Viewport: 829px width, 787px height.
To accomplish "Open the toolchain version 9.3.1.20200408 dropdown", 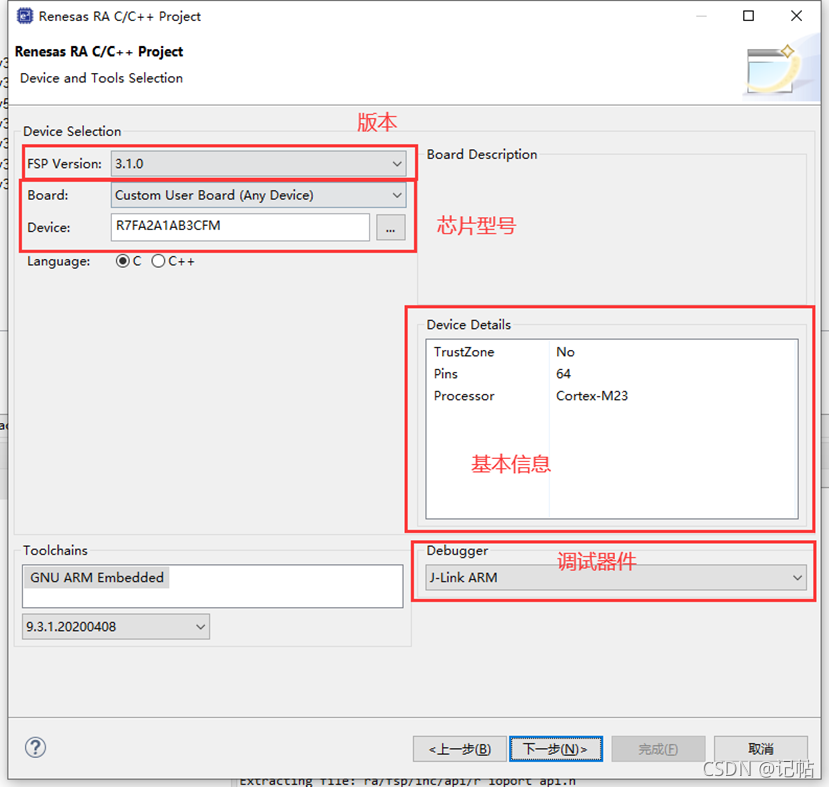I will tap(116, 627).
